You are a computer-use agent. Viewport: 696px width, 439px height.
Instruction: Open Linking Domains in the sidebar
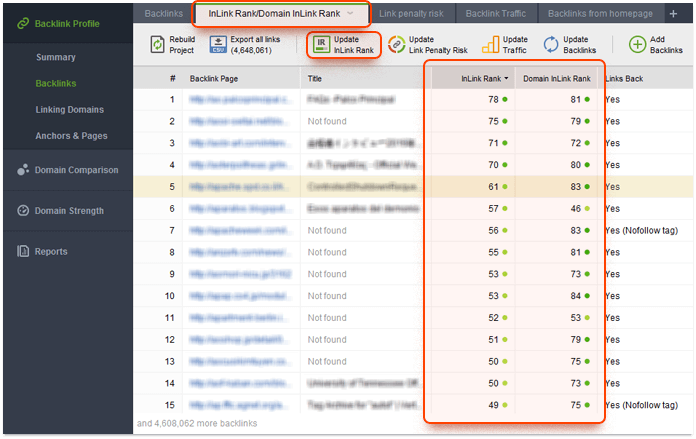[70, 109]
